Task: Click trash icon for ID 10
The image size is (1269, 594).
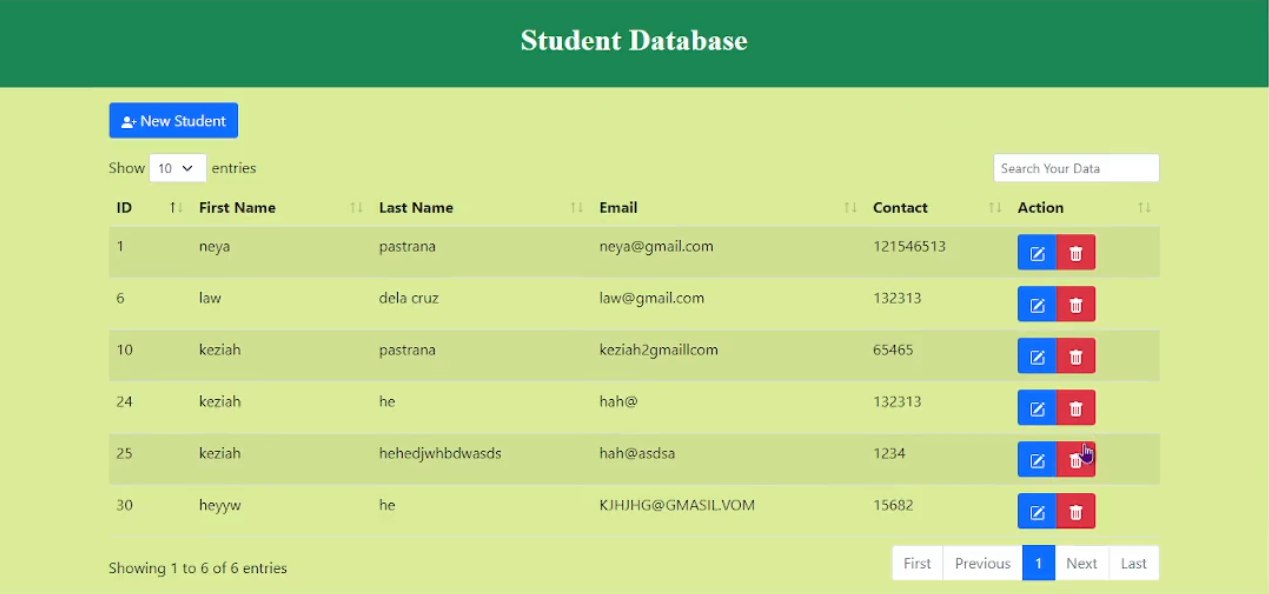Action: tap(1076, 356)
